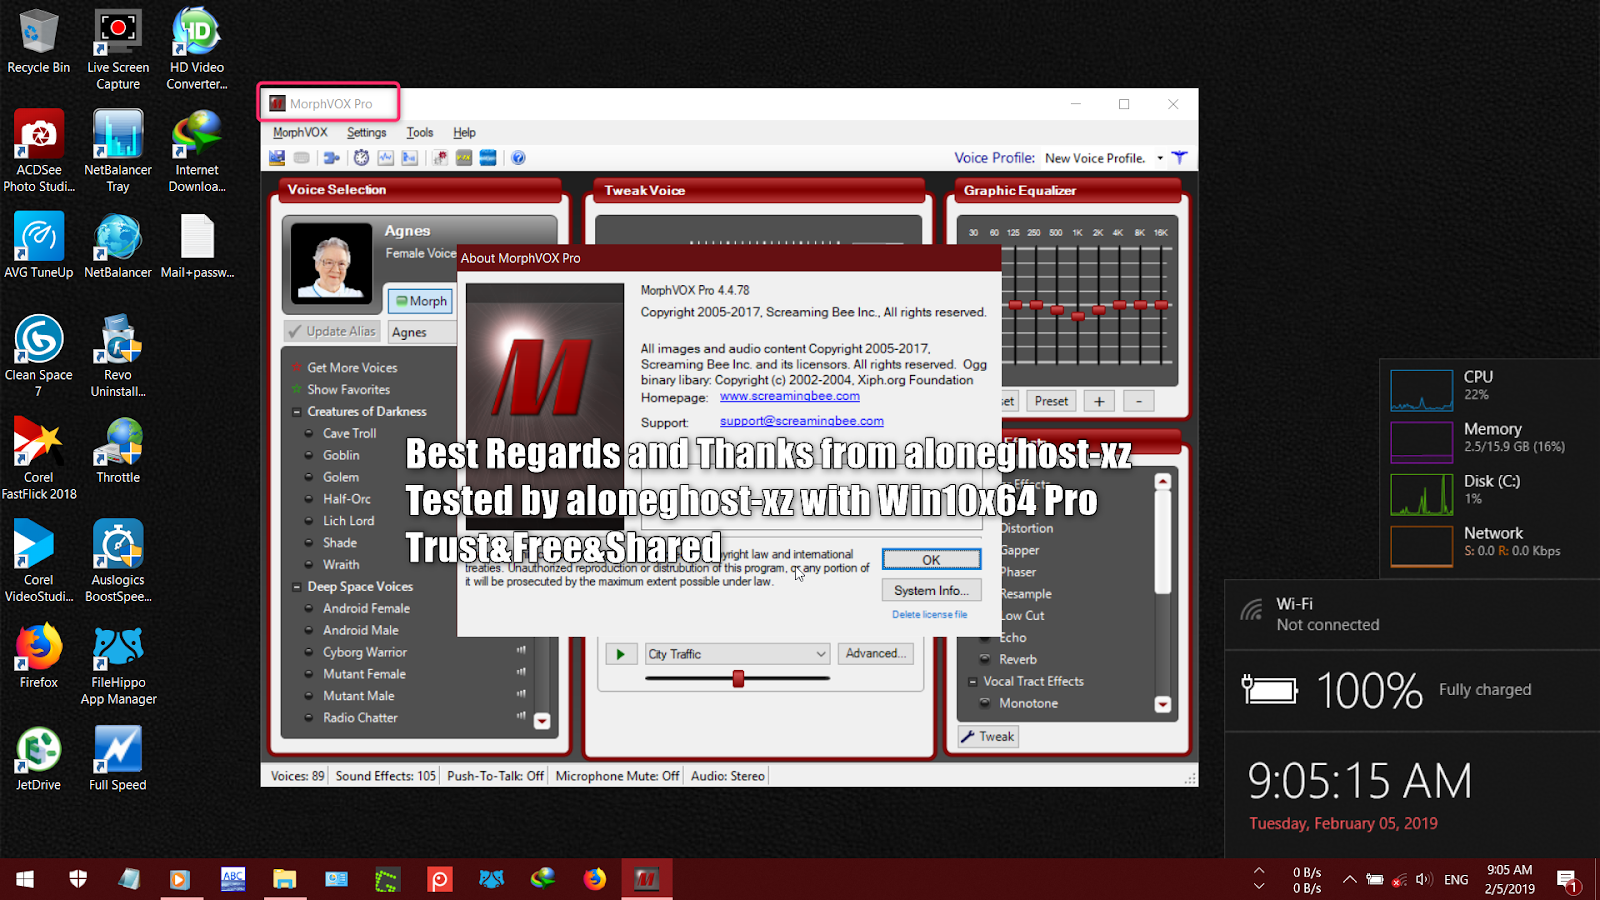Click the voice list scroll-down arrow

(542, 720)
